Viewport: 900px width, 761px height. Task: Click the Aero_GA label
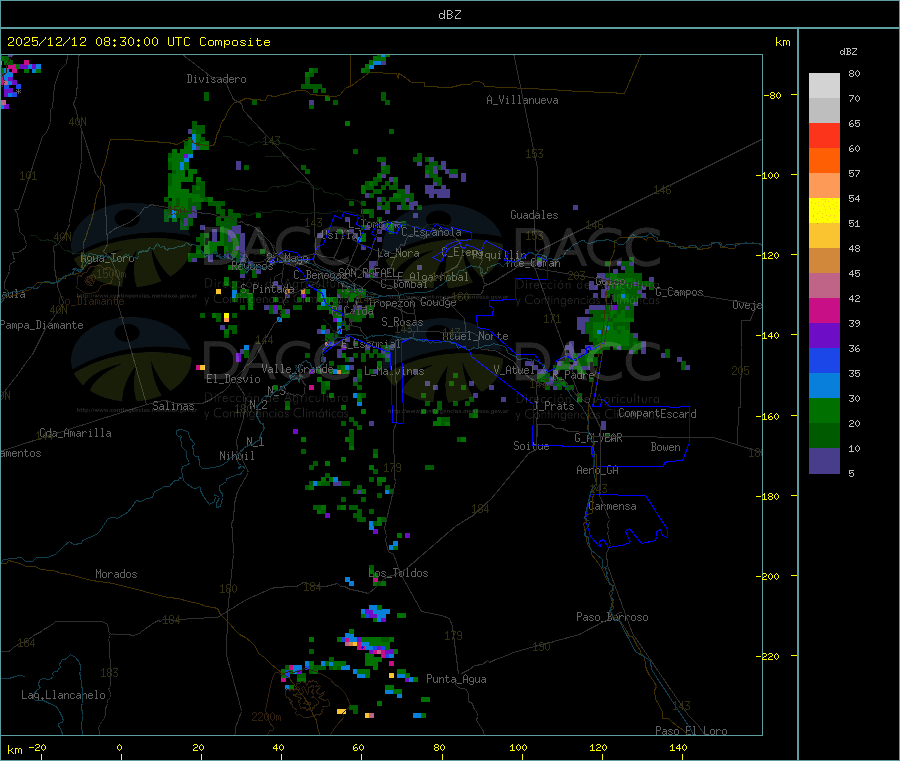pos(598,471)
